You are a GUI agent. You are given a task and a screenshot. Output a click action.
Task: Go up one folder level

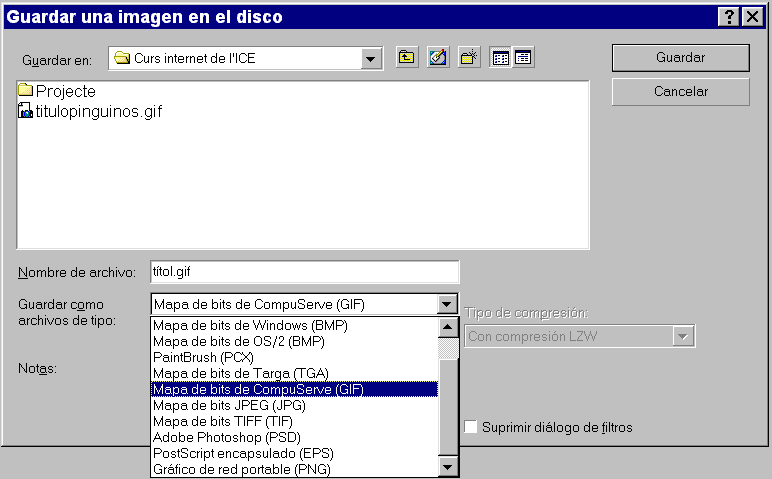click(406, 58)
